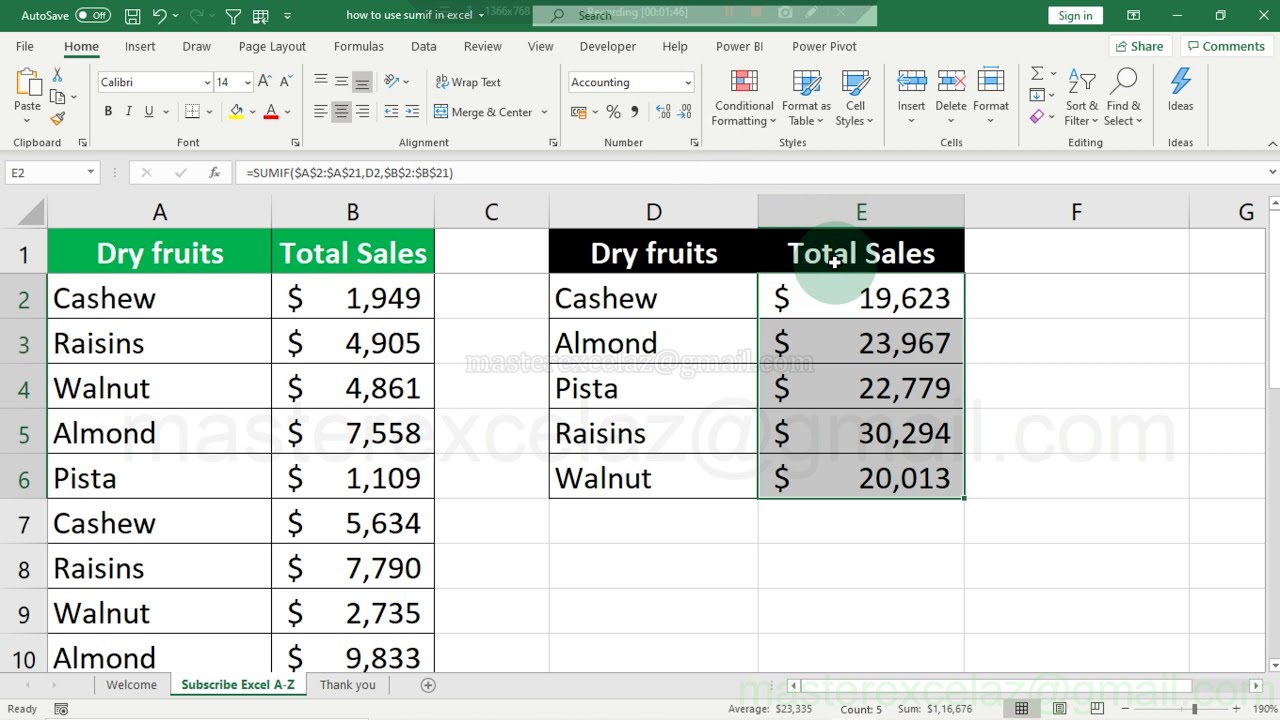The width and height of the screenshot is (1280, 720).
Task: Increase font size with the larger A icon
Action: point(264,82)
